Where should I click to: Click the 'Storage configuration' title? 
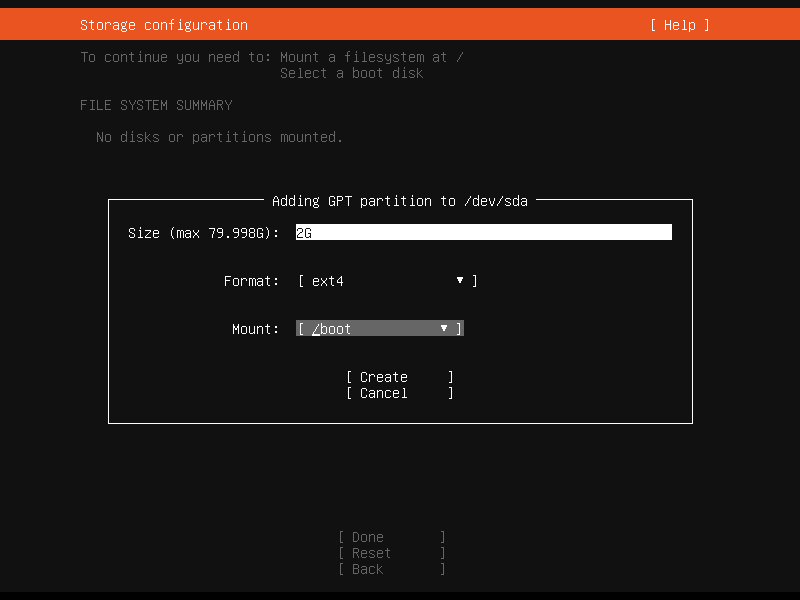tap(164, 25)
